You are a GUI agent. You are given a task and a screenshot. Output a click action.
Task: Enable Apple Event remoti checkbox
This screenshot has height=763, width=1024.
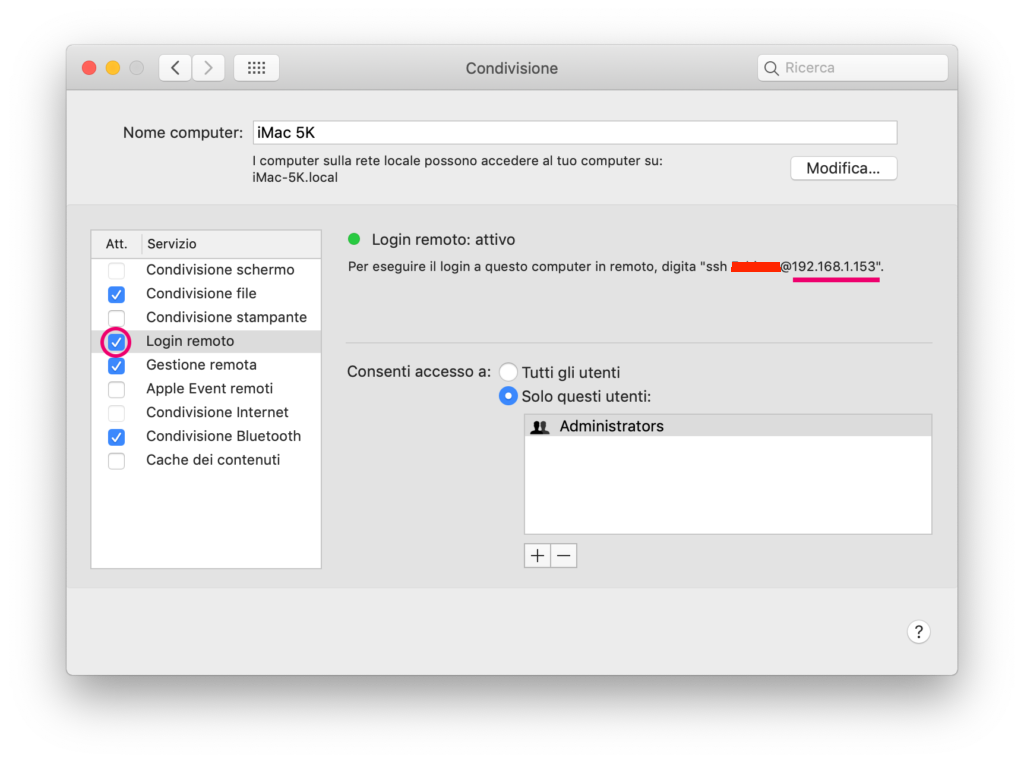[117, 389]
